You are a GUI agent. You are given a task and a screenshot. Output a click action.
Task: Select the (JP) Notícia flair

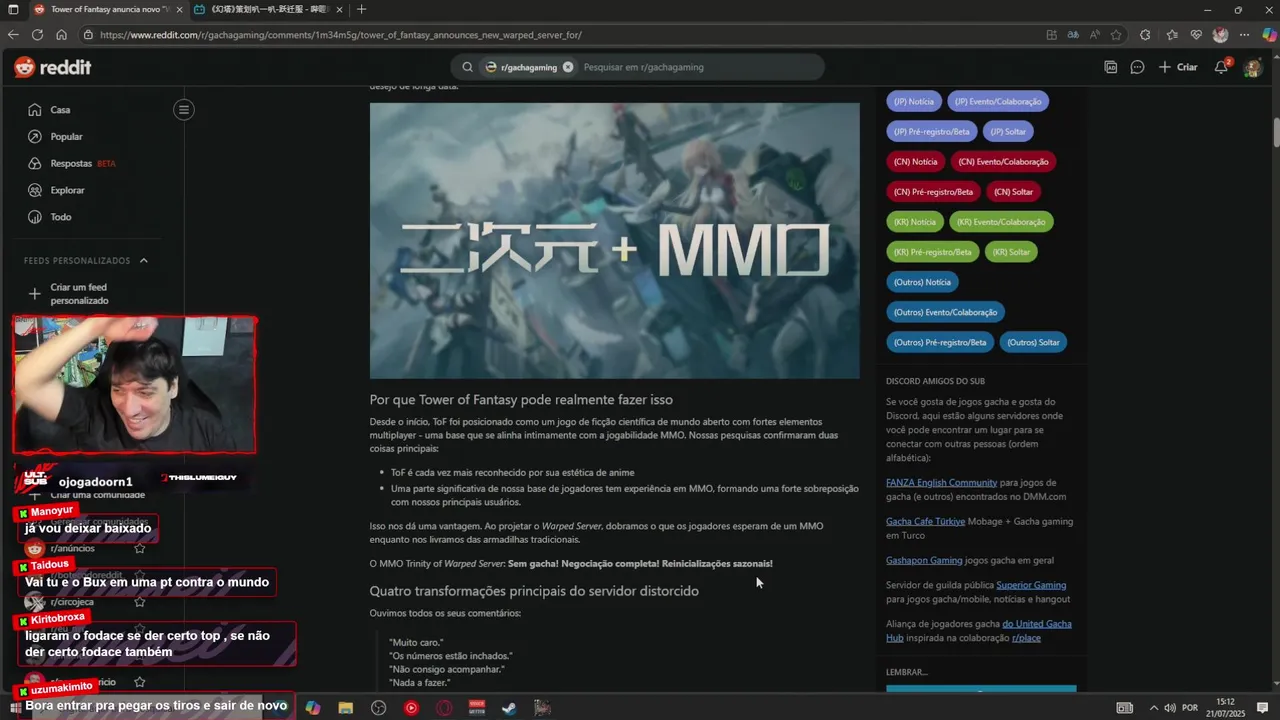click(x=913, y=101)
